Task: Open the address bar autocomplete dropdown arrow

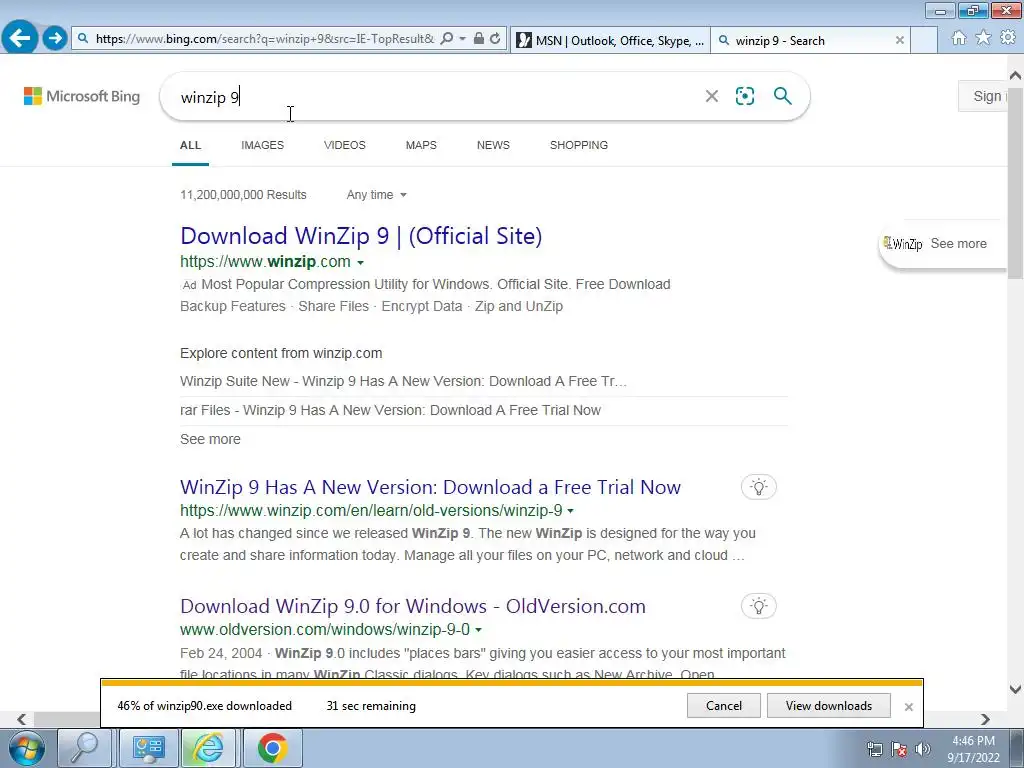Action: [x=462, y=39]
